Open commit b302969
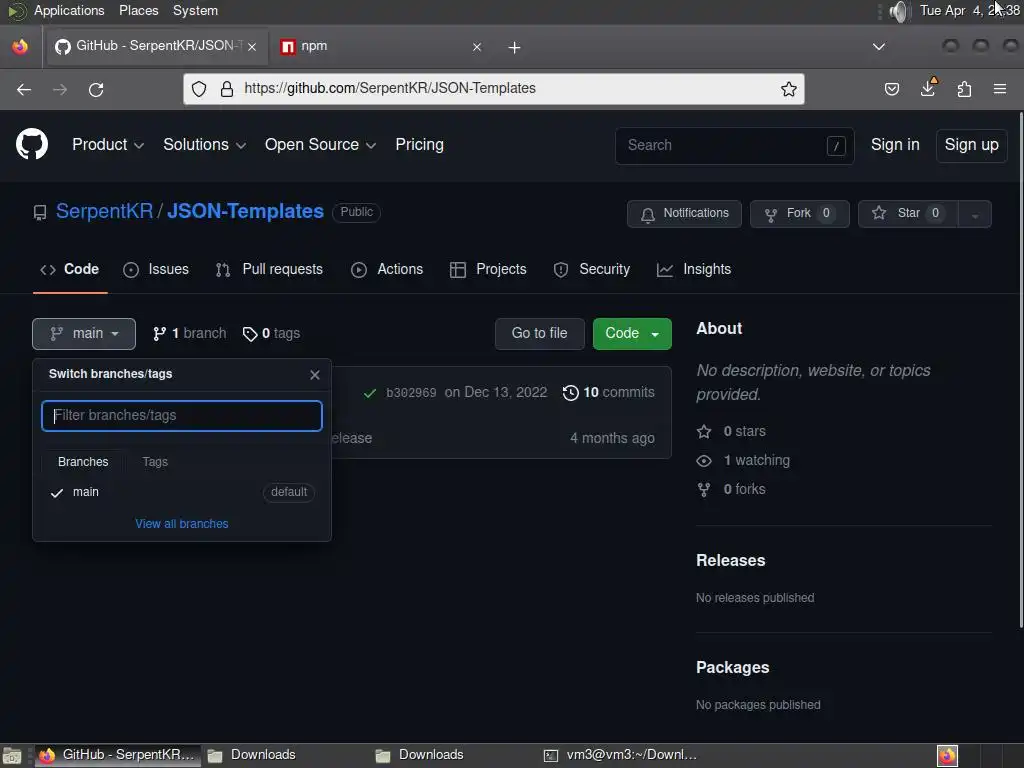 [x=411, y=392]
